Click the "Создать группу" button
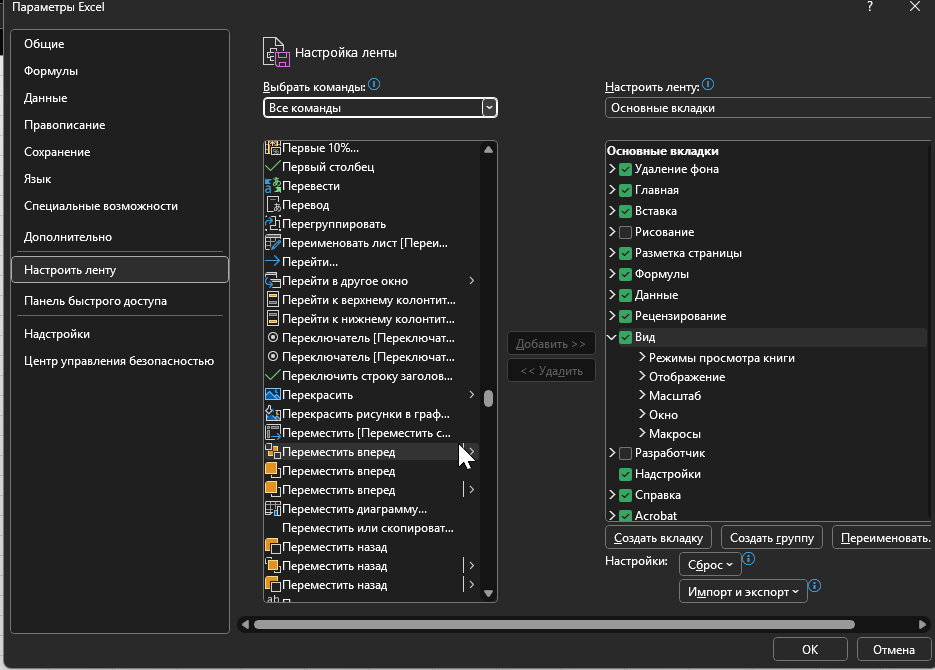This screenshot has height=670, width=935. tap(772, 538)
